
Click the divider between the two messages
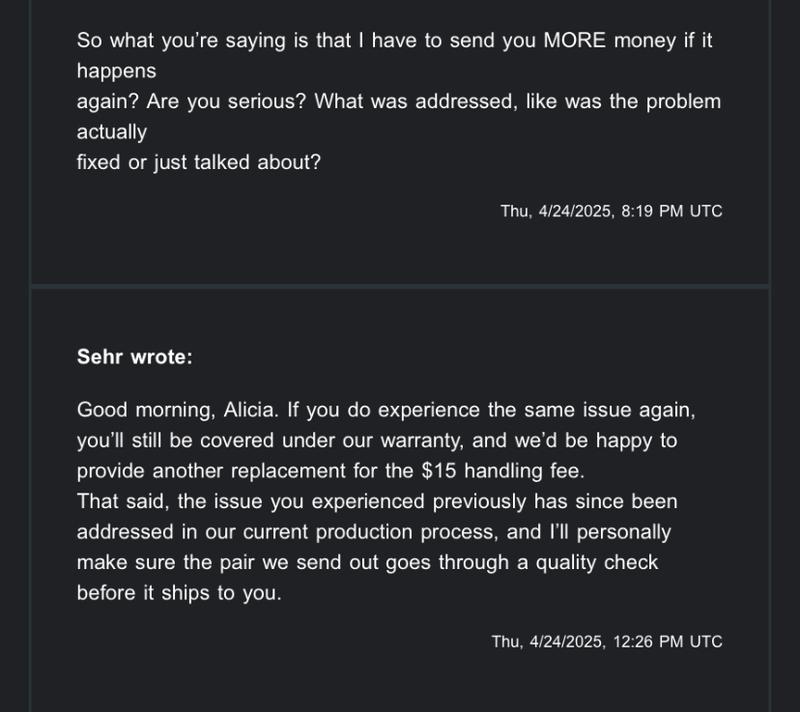(400, 286)
